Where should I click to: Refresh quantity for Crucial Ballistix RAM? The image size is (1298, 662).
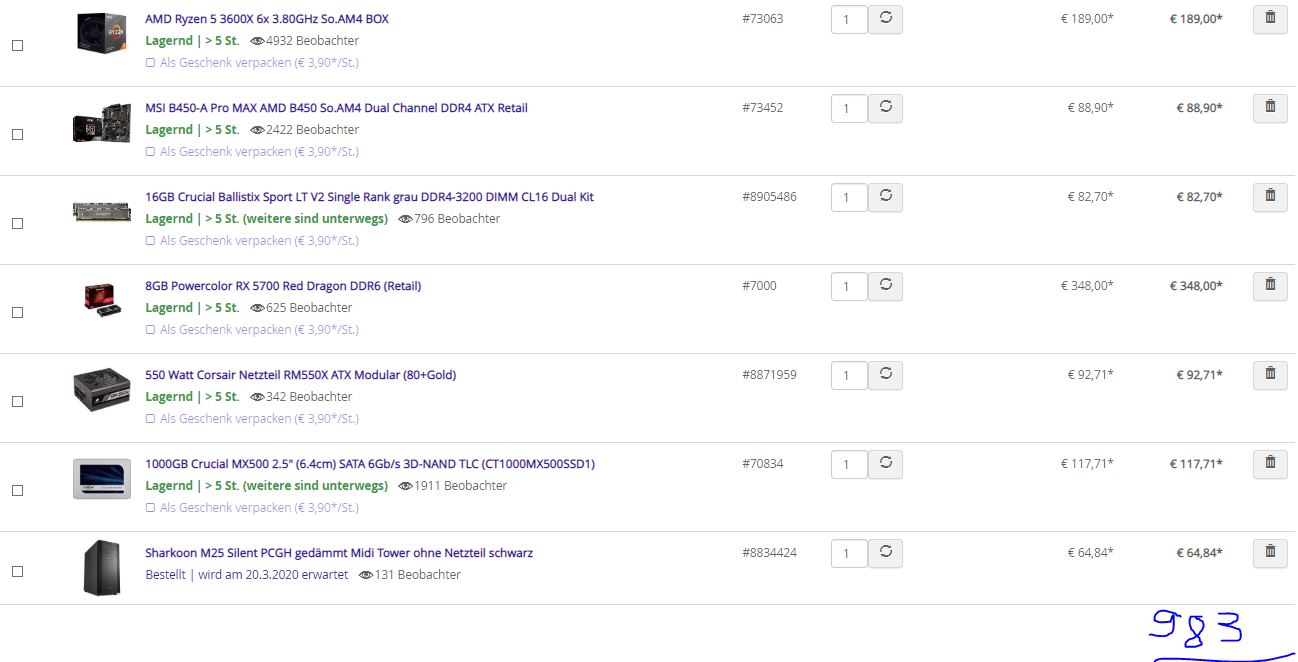[885, 197]
